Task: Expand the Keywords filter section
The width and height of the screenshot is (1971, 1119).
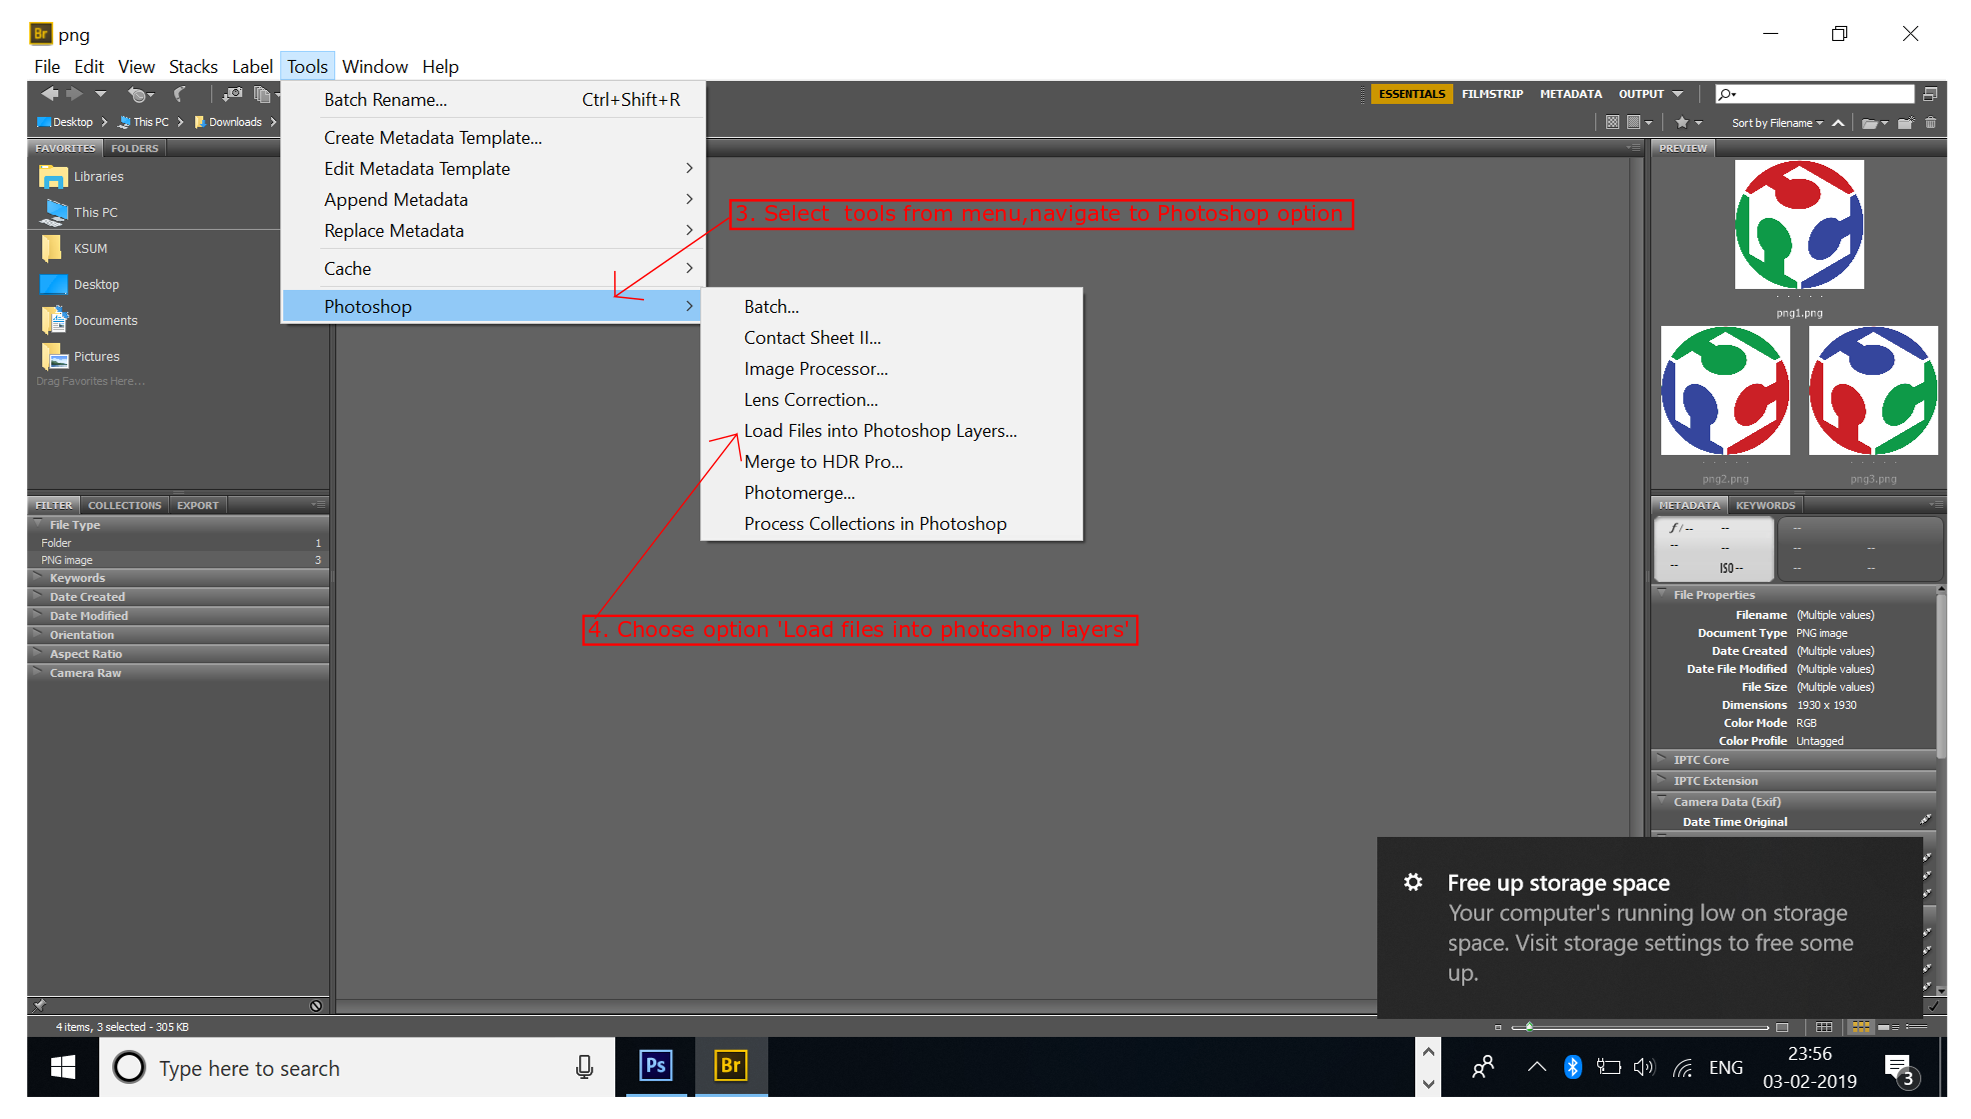Action: click(x=77, y=578)
